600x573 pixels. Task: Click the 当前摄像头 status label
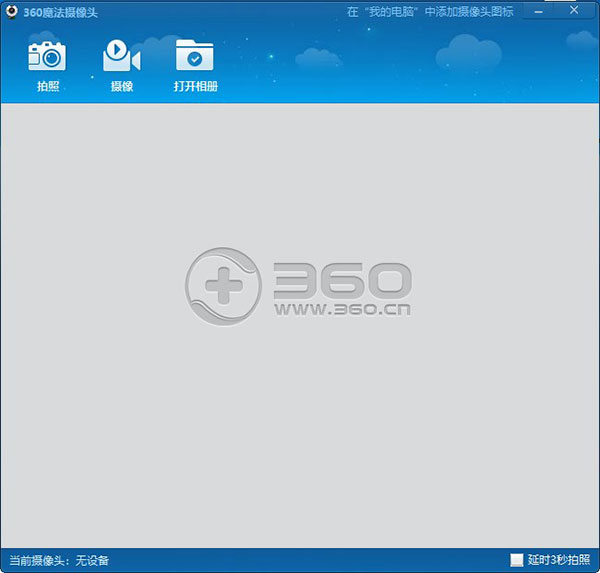38,560
